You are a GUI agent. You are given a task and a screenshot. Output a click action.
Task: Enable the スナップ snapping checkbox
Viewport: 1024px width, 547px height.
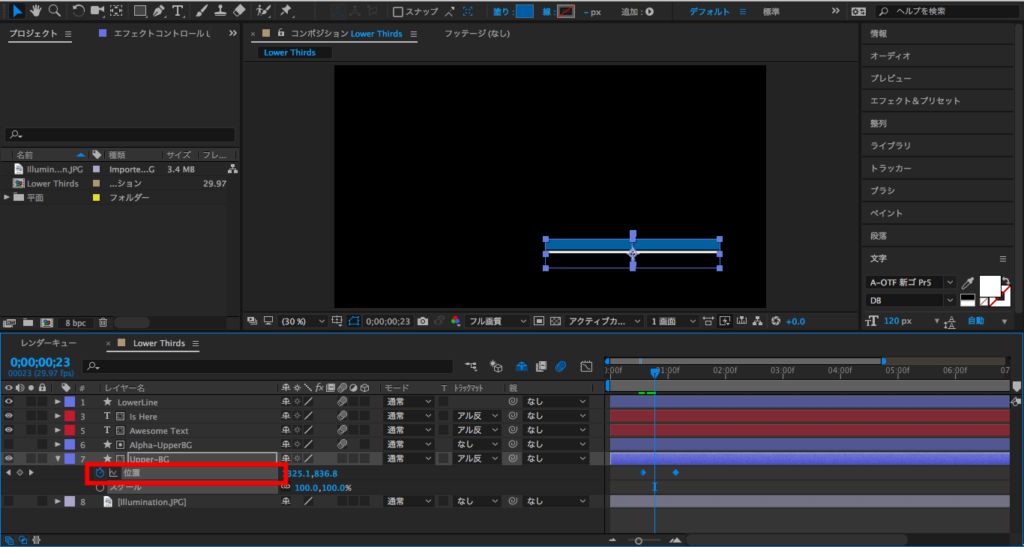[x=398, y=12]
